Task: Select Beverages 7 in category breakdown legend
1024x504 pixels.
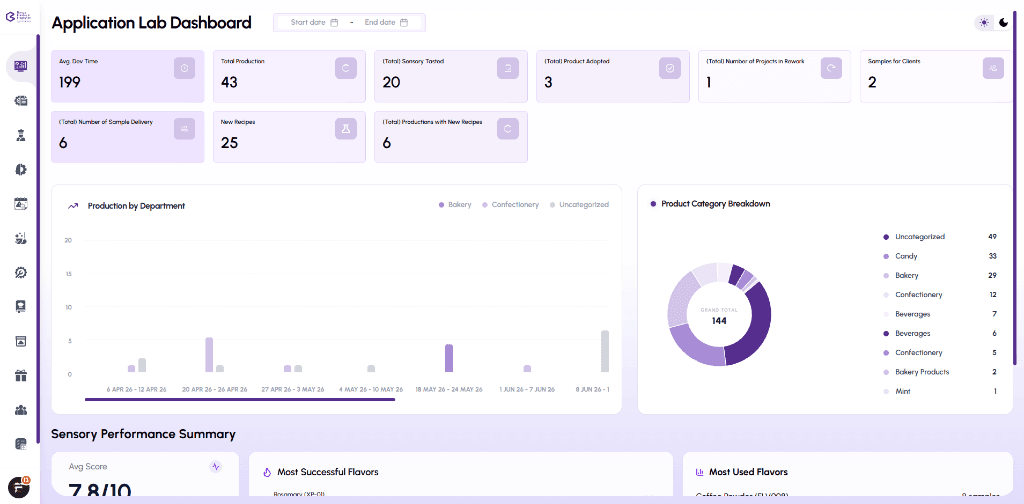Action: click(940, 314)
